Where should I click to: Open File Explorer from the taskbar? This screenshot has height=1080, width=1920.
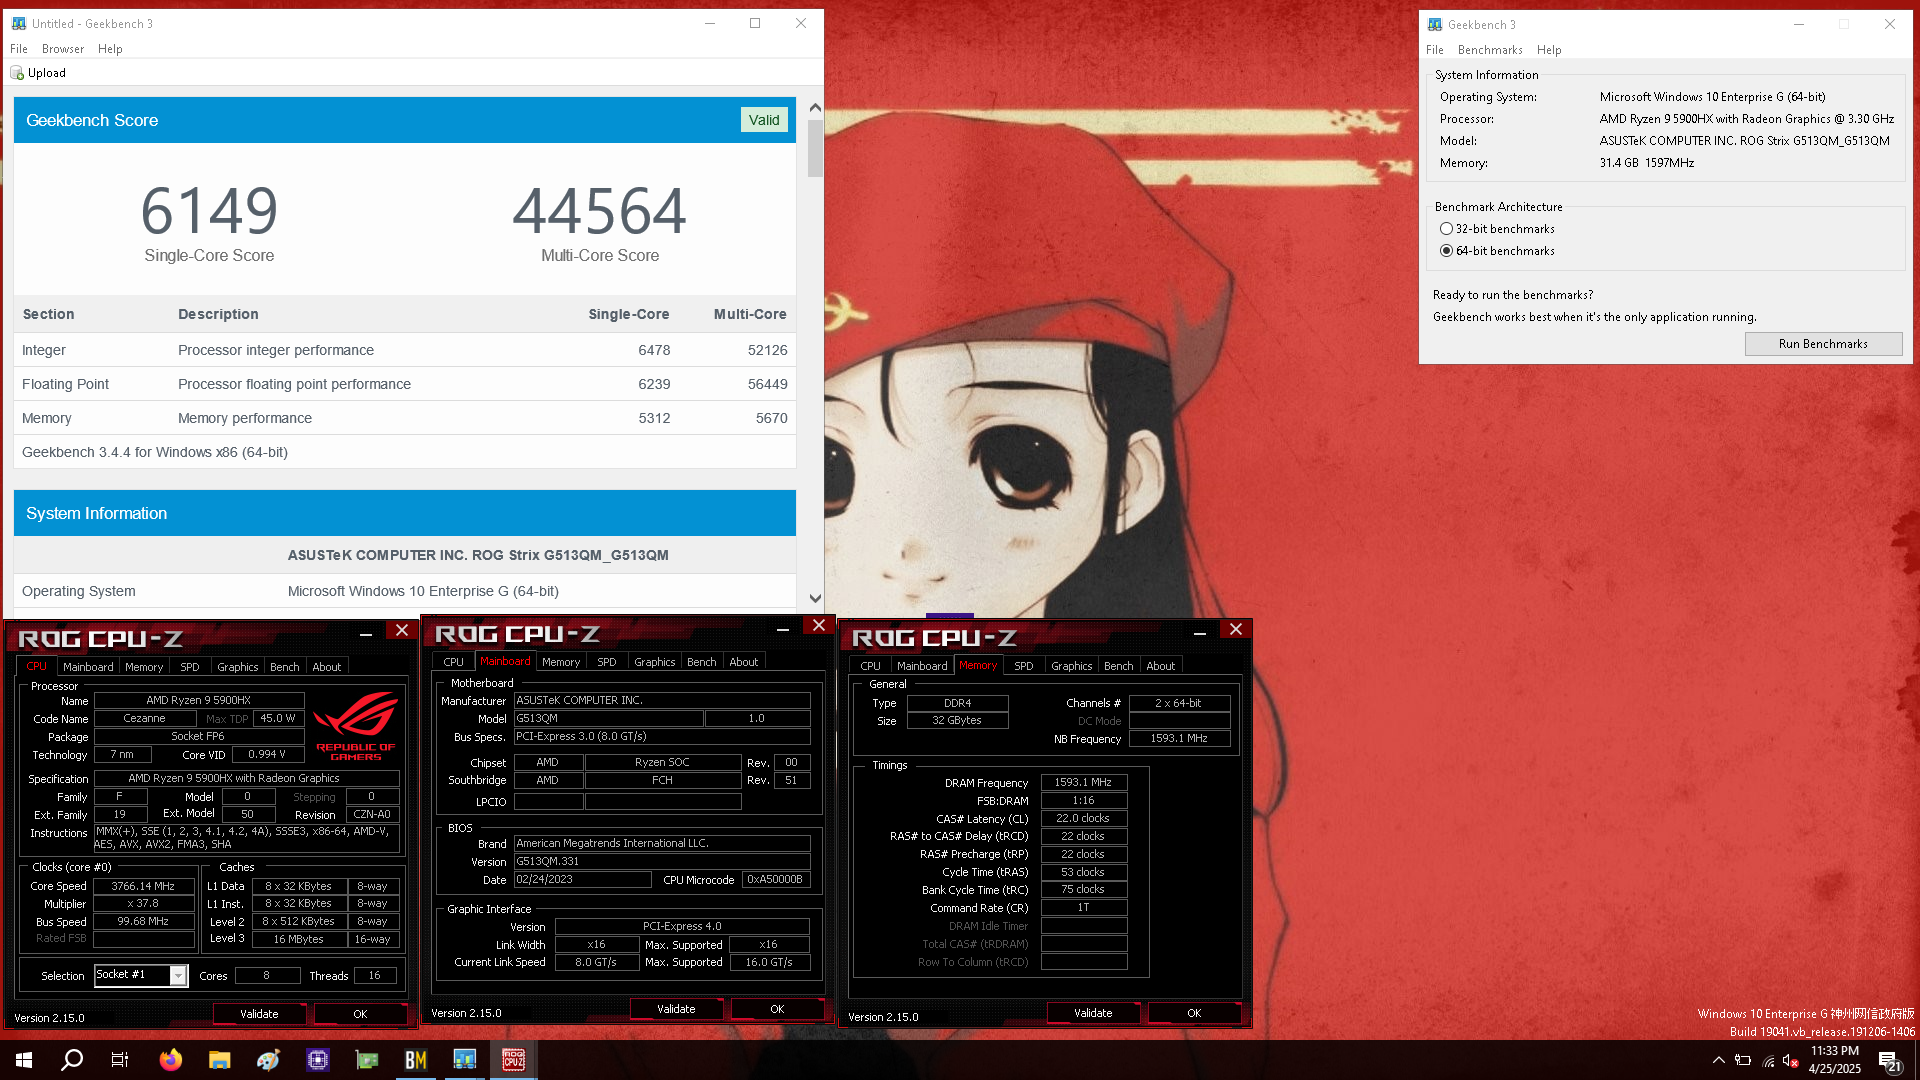220,1060
